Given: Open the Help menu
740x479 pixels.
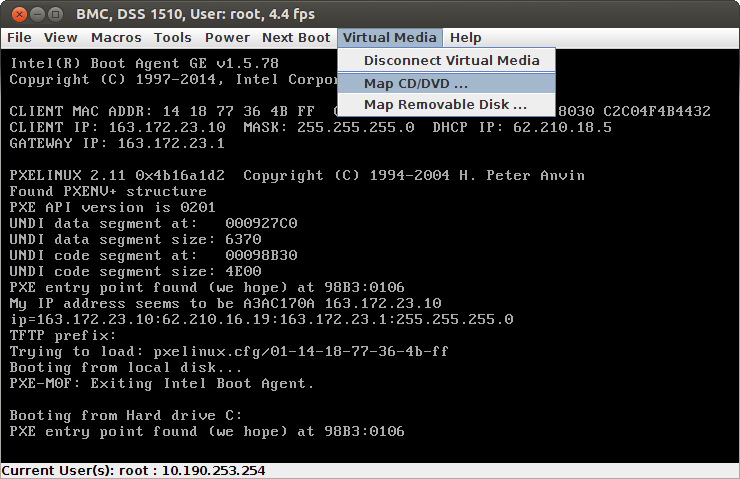Looking at the screenshot, I should point(465,38).
